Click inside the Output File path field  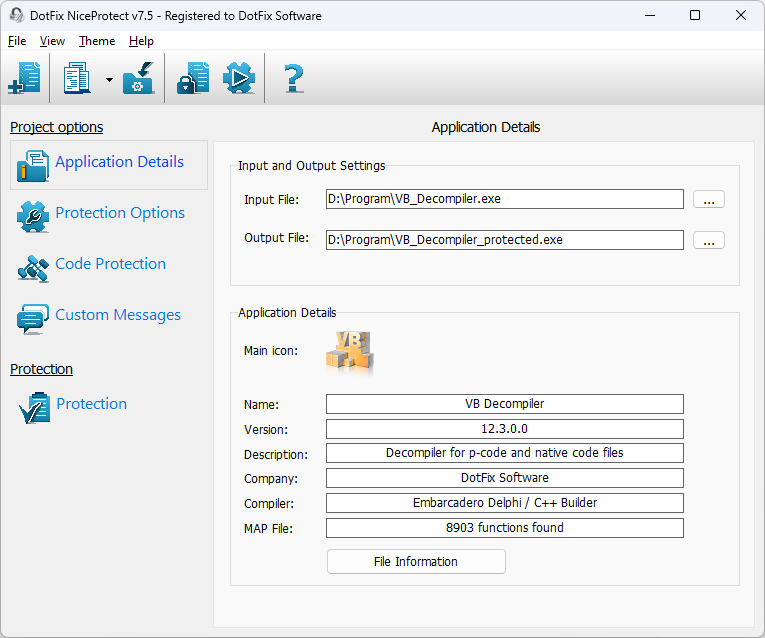(x=504, y=240)
